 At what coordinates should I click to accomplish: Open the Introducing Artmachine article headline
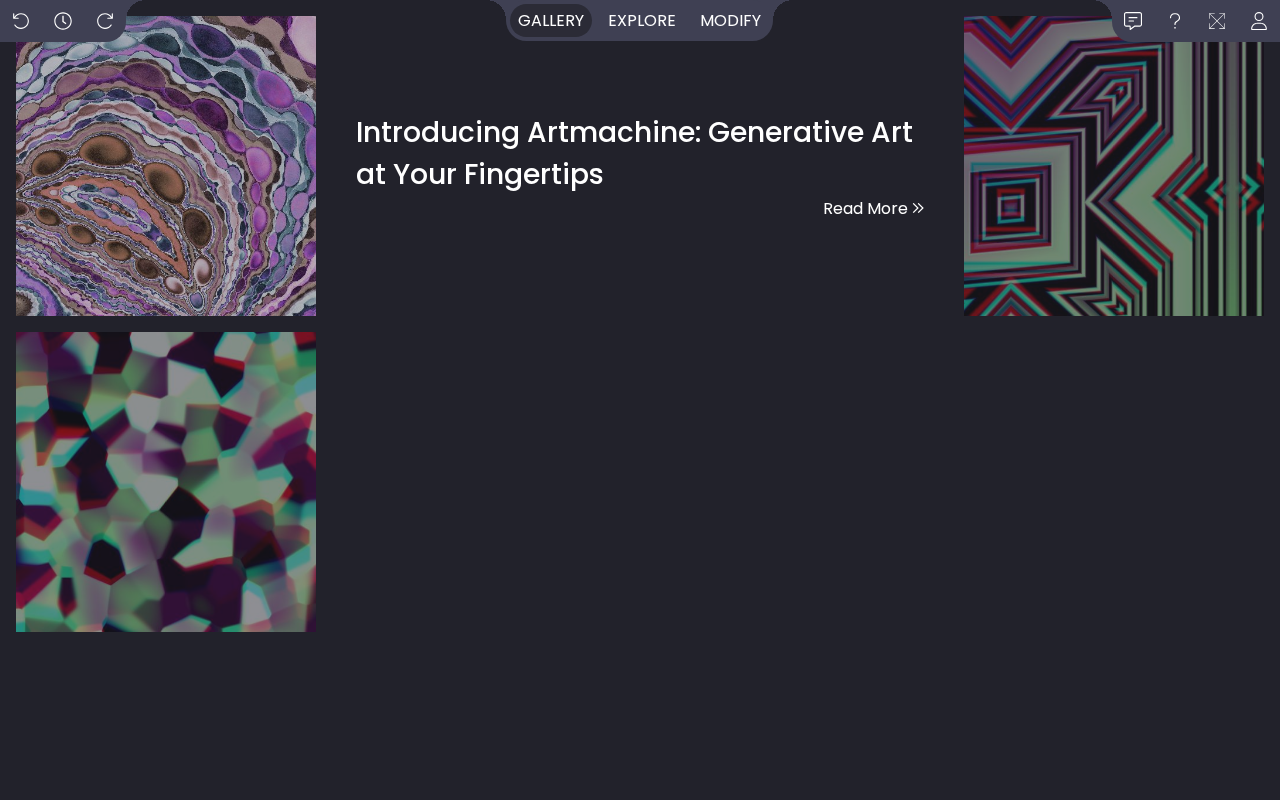click(x=634, y=153)
